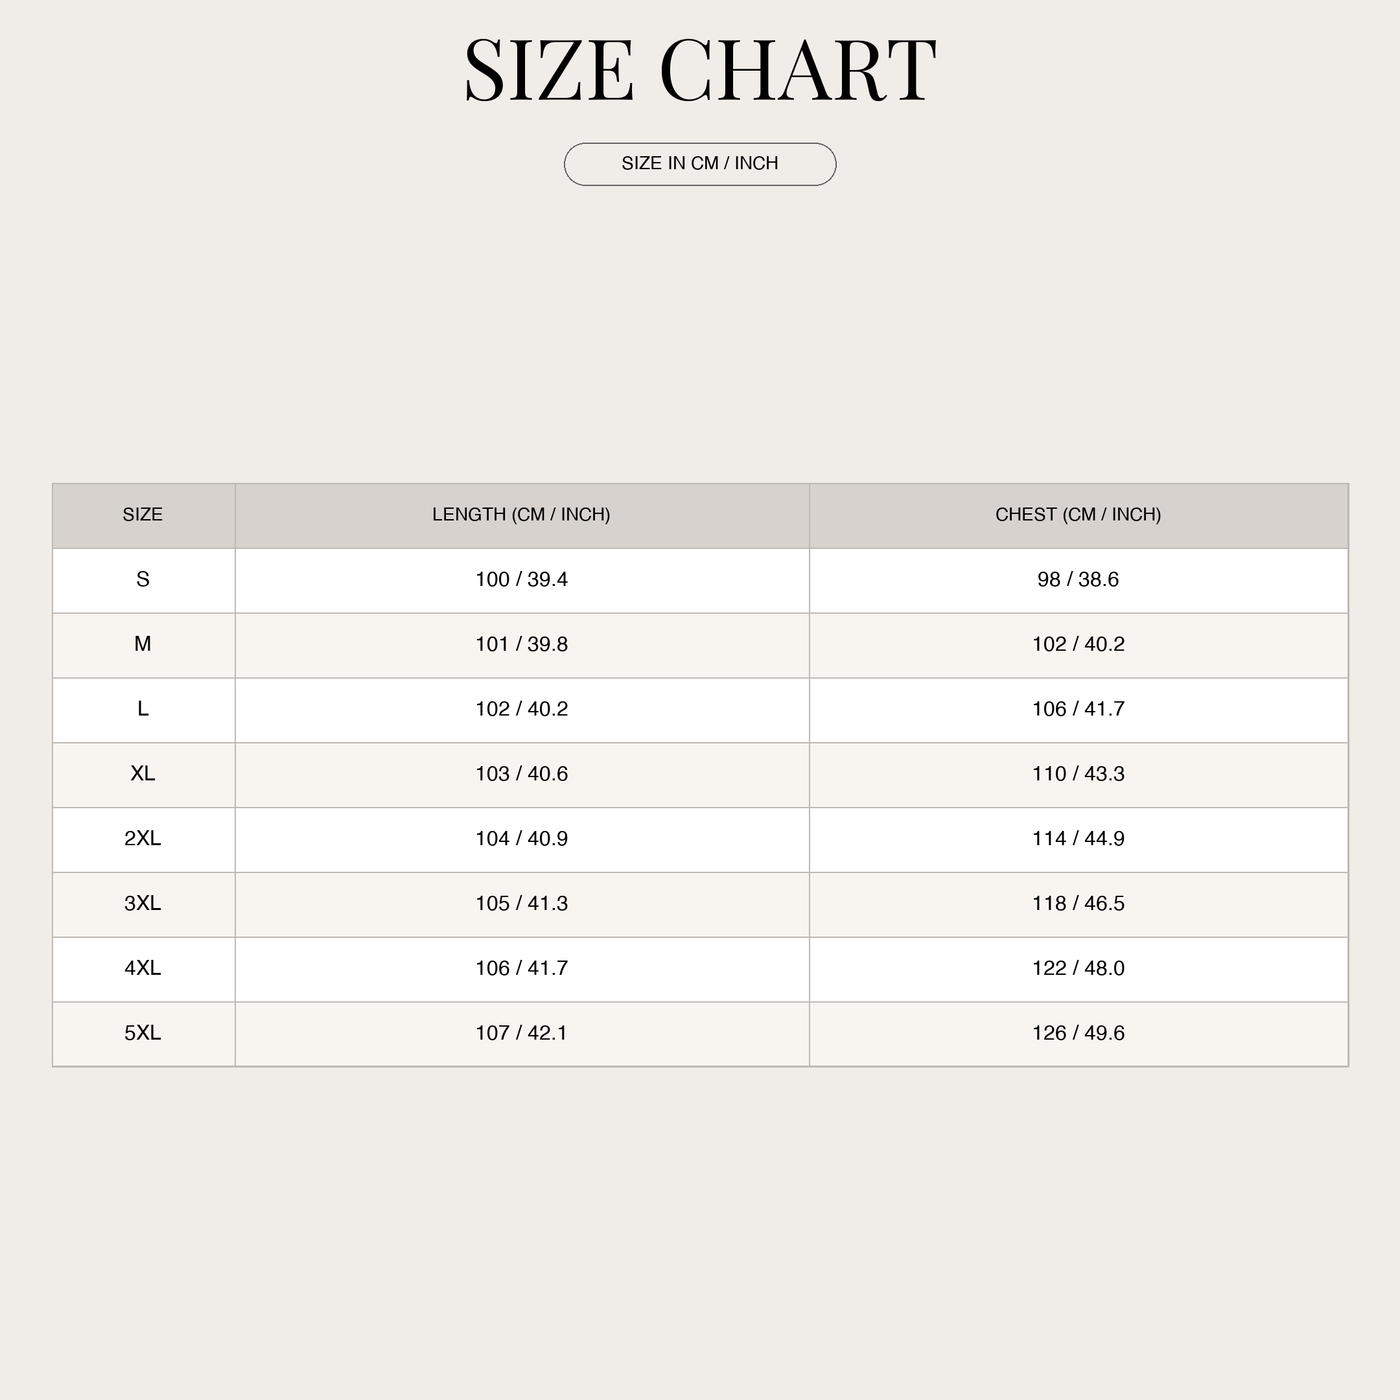Select the LENGTH (CM / INCH) header

coord(521,515)
